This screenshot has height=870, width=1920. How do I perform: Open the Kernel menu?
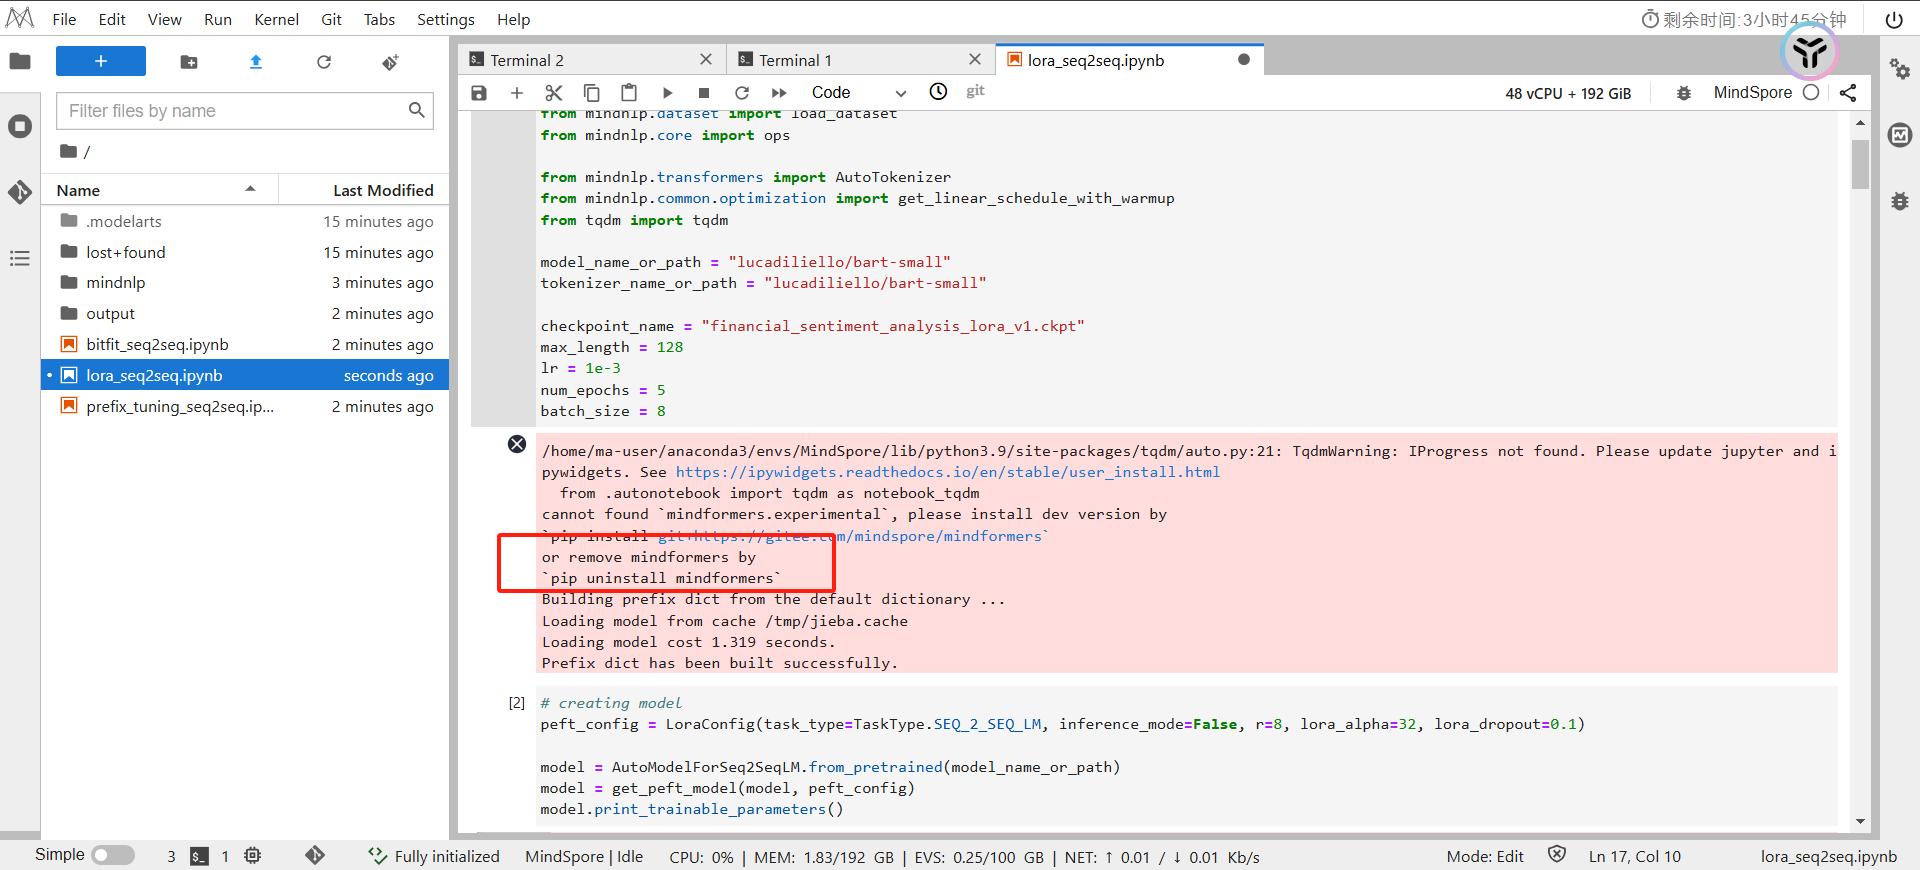[x=276, y=19]
